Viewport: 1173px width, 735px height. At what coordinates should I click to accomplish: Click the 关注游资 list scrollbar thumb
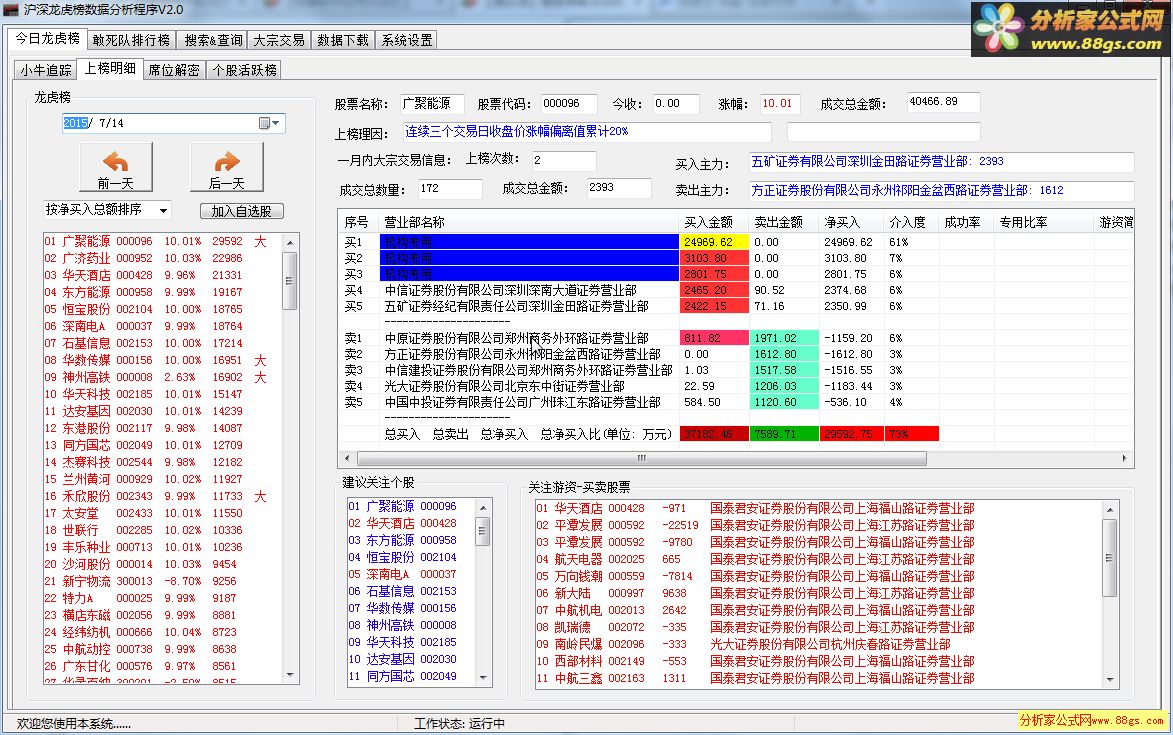click(1109, 557)
